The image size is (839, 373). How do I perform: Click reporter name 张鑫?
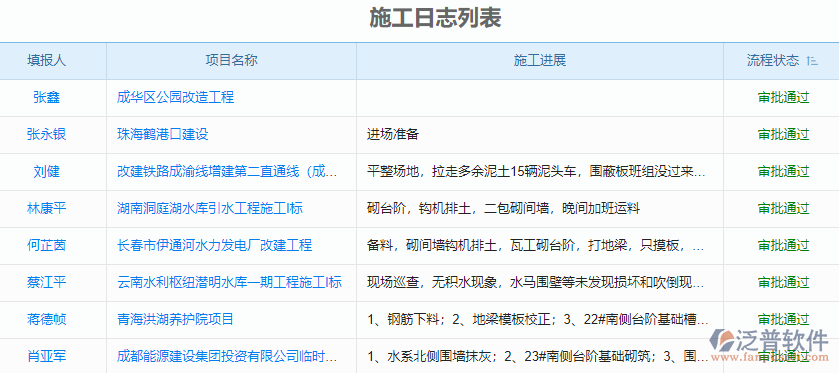point(47,97)
